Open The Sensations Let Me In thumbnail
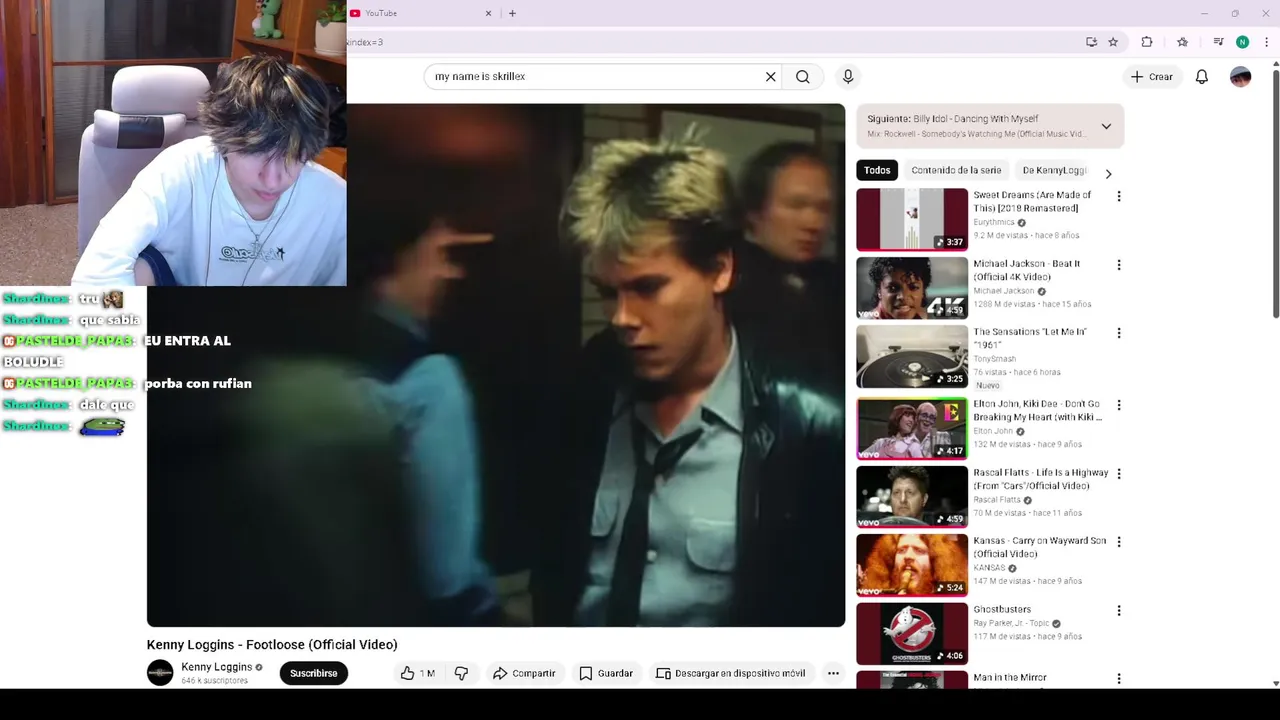Image resolution: width=1280 pixels, height=720 pixels. (x=912, y=356)
